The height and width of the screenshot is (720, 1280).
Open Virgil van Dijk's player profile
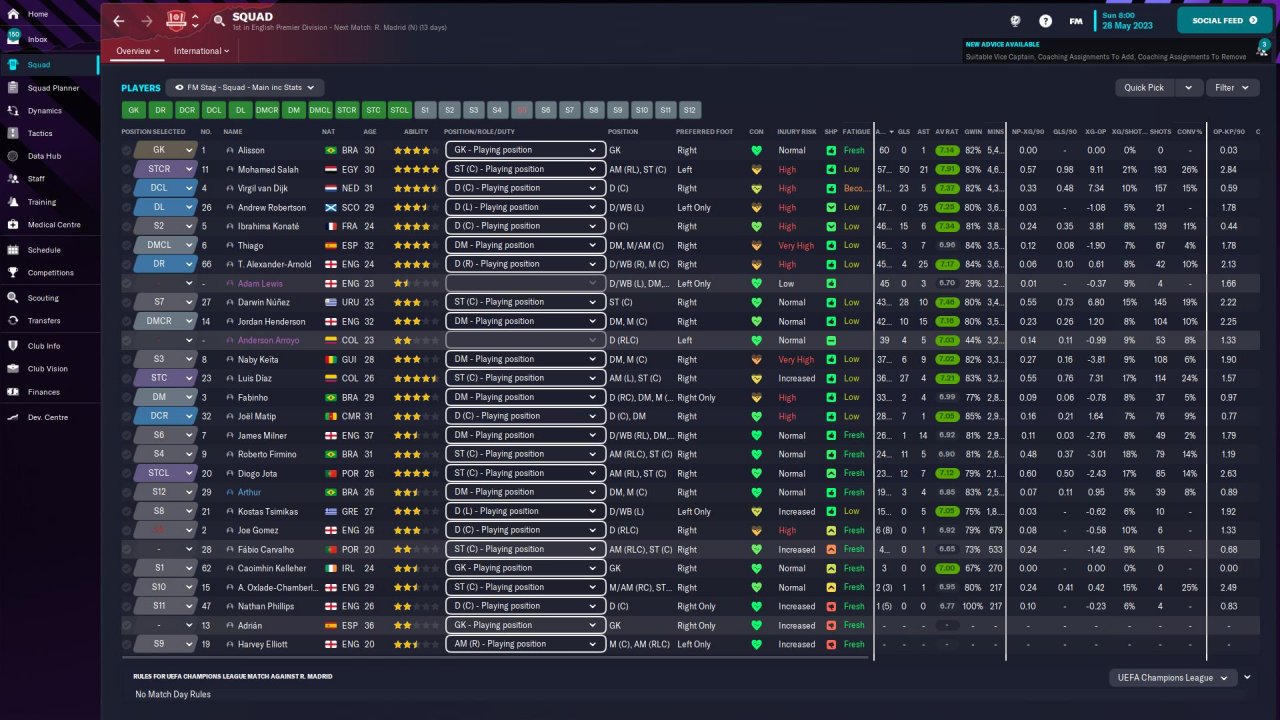pos(263,188)
